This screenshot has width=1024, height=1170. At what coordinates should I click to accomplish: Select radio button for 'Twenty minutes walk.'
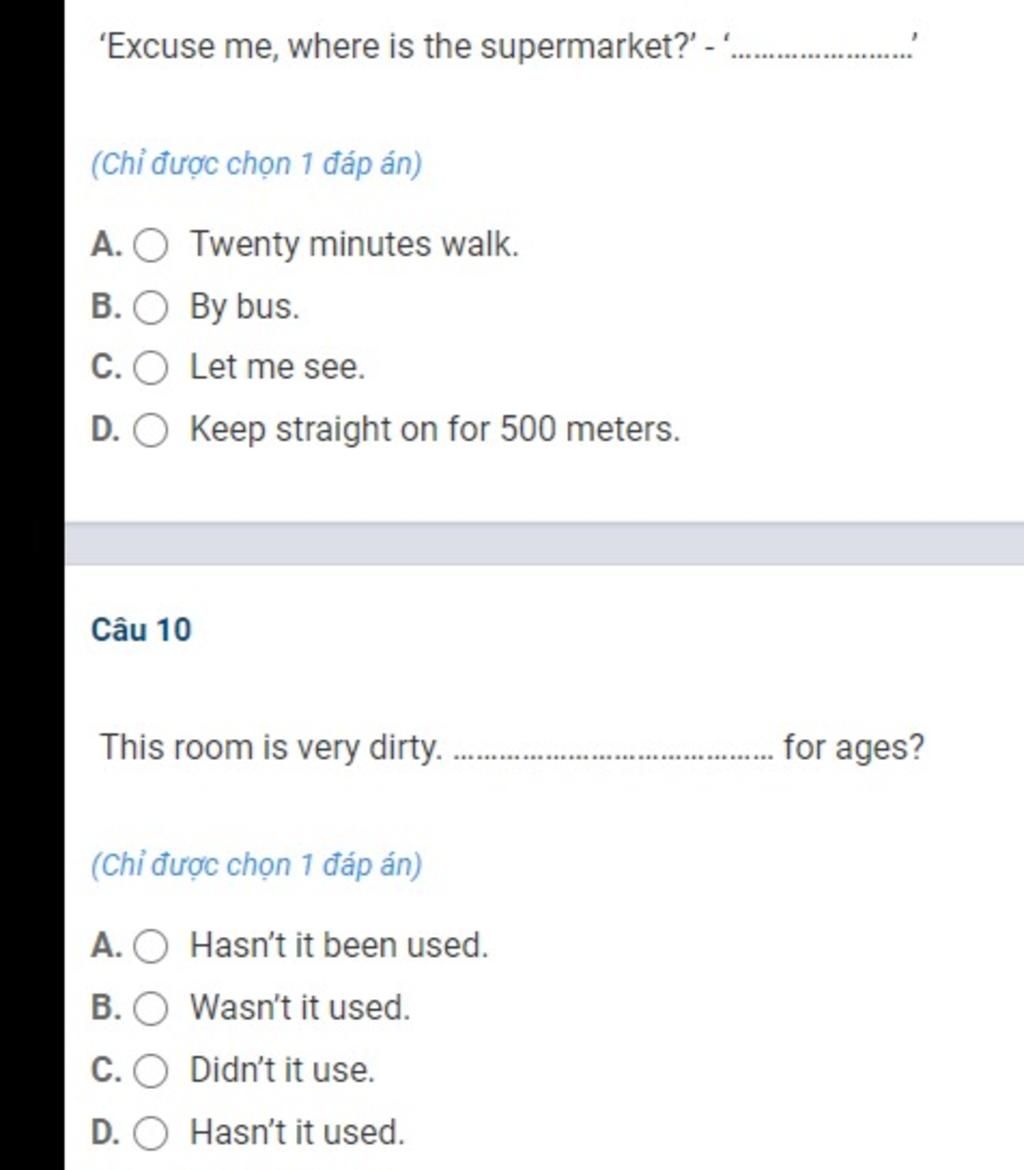(151, 245)
